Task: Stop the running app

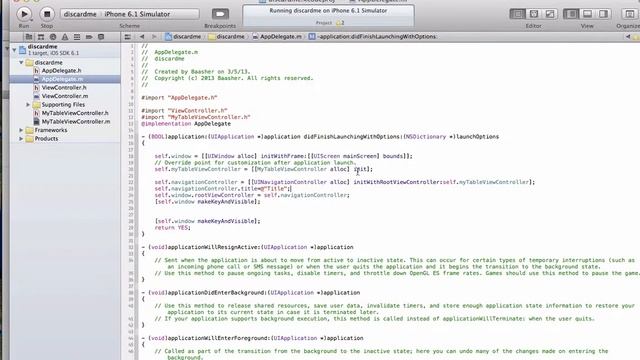Action: tap(47, 14)
